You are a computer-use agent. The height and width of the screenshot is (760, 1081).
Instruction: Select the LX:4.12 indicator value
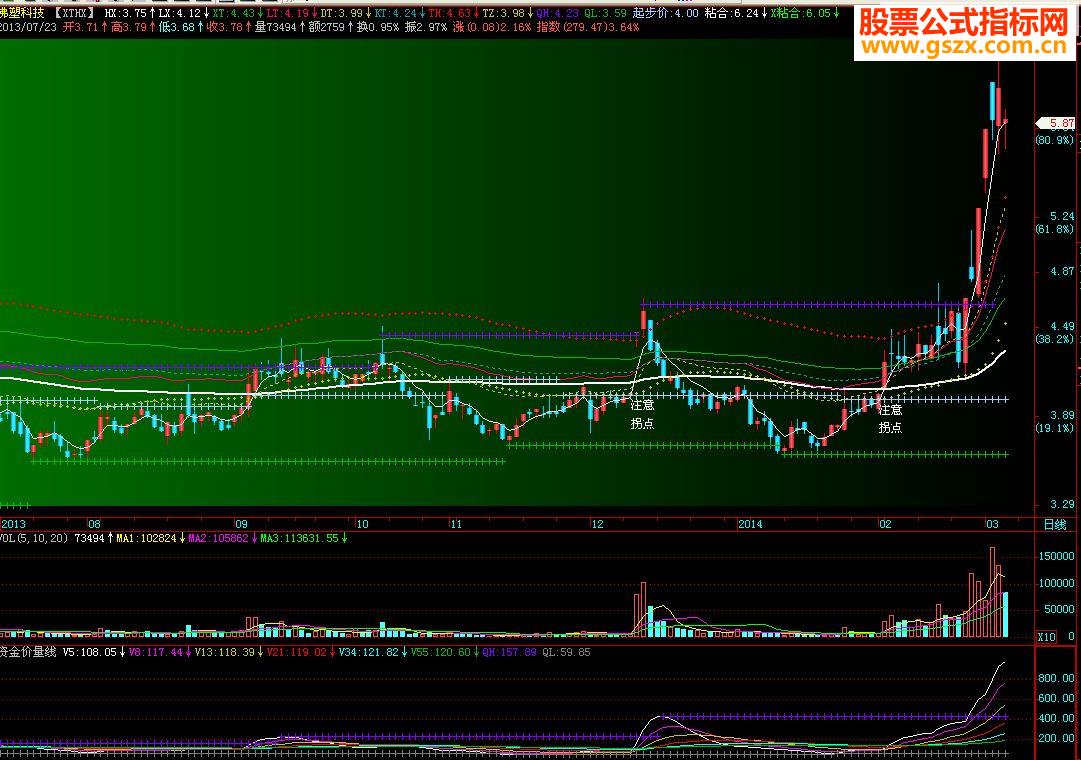click(x=179, y=13)
